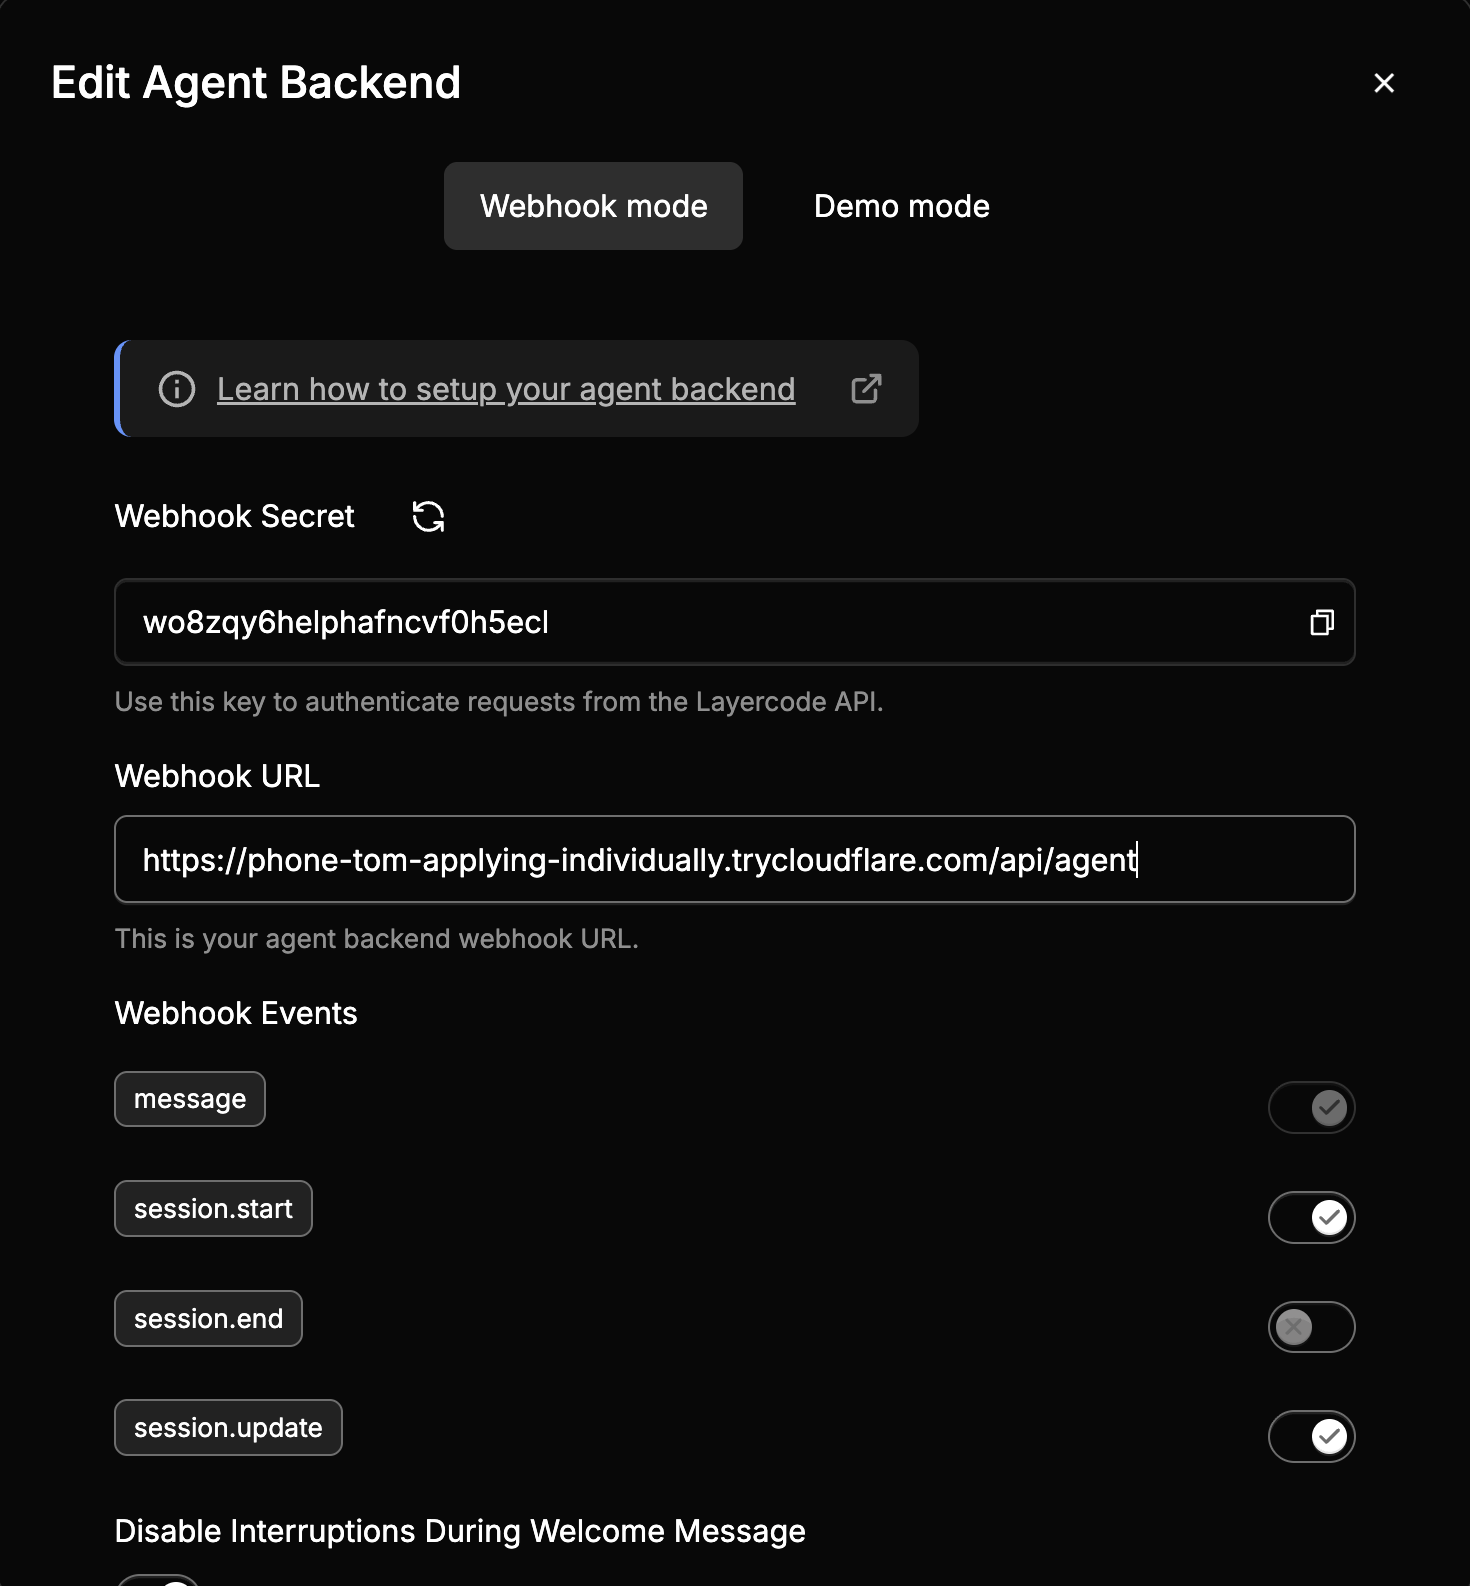Select the Webhook Secret text field
This screenshot has height=1586, width=1470.
click(700, 622)
